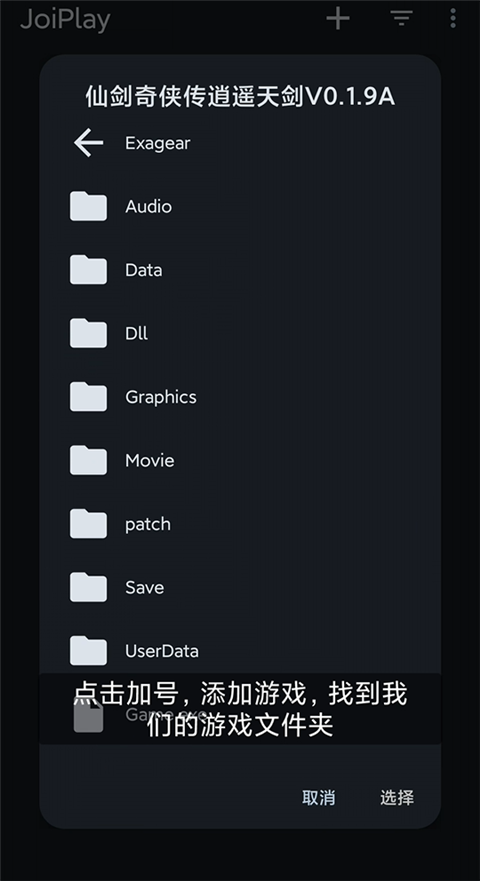Open the filter sort icon
This screenshot has height=881, width=480.
click(x=402, y=19)
